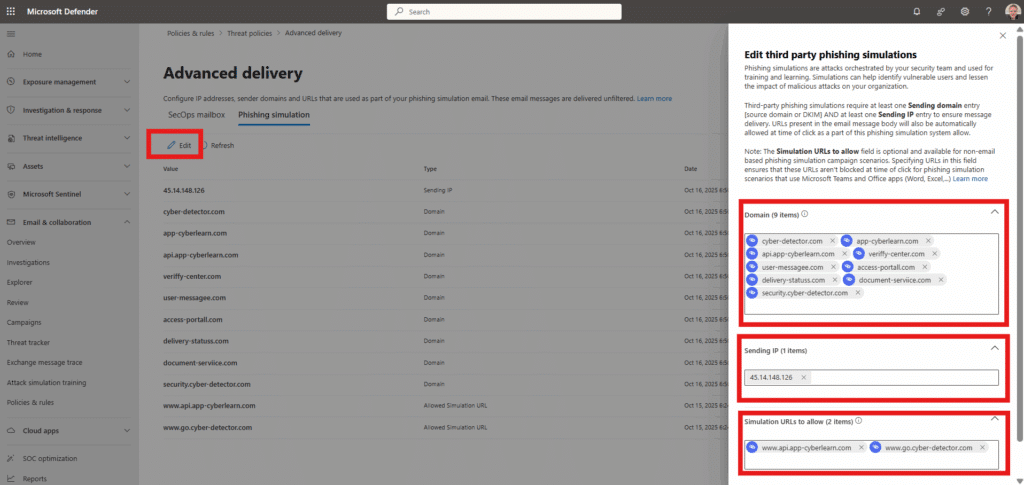Image resolution: width=1024 pixels, height=485 pixels.
Task: Select the Reports sidebar icon
Action: pos(11,479)
